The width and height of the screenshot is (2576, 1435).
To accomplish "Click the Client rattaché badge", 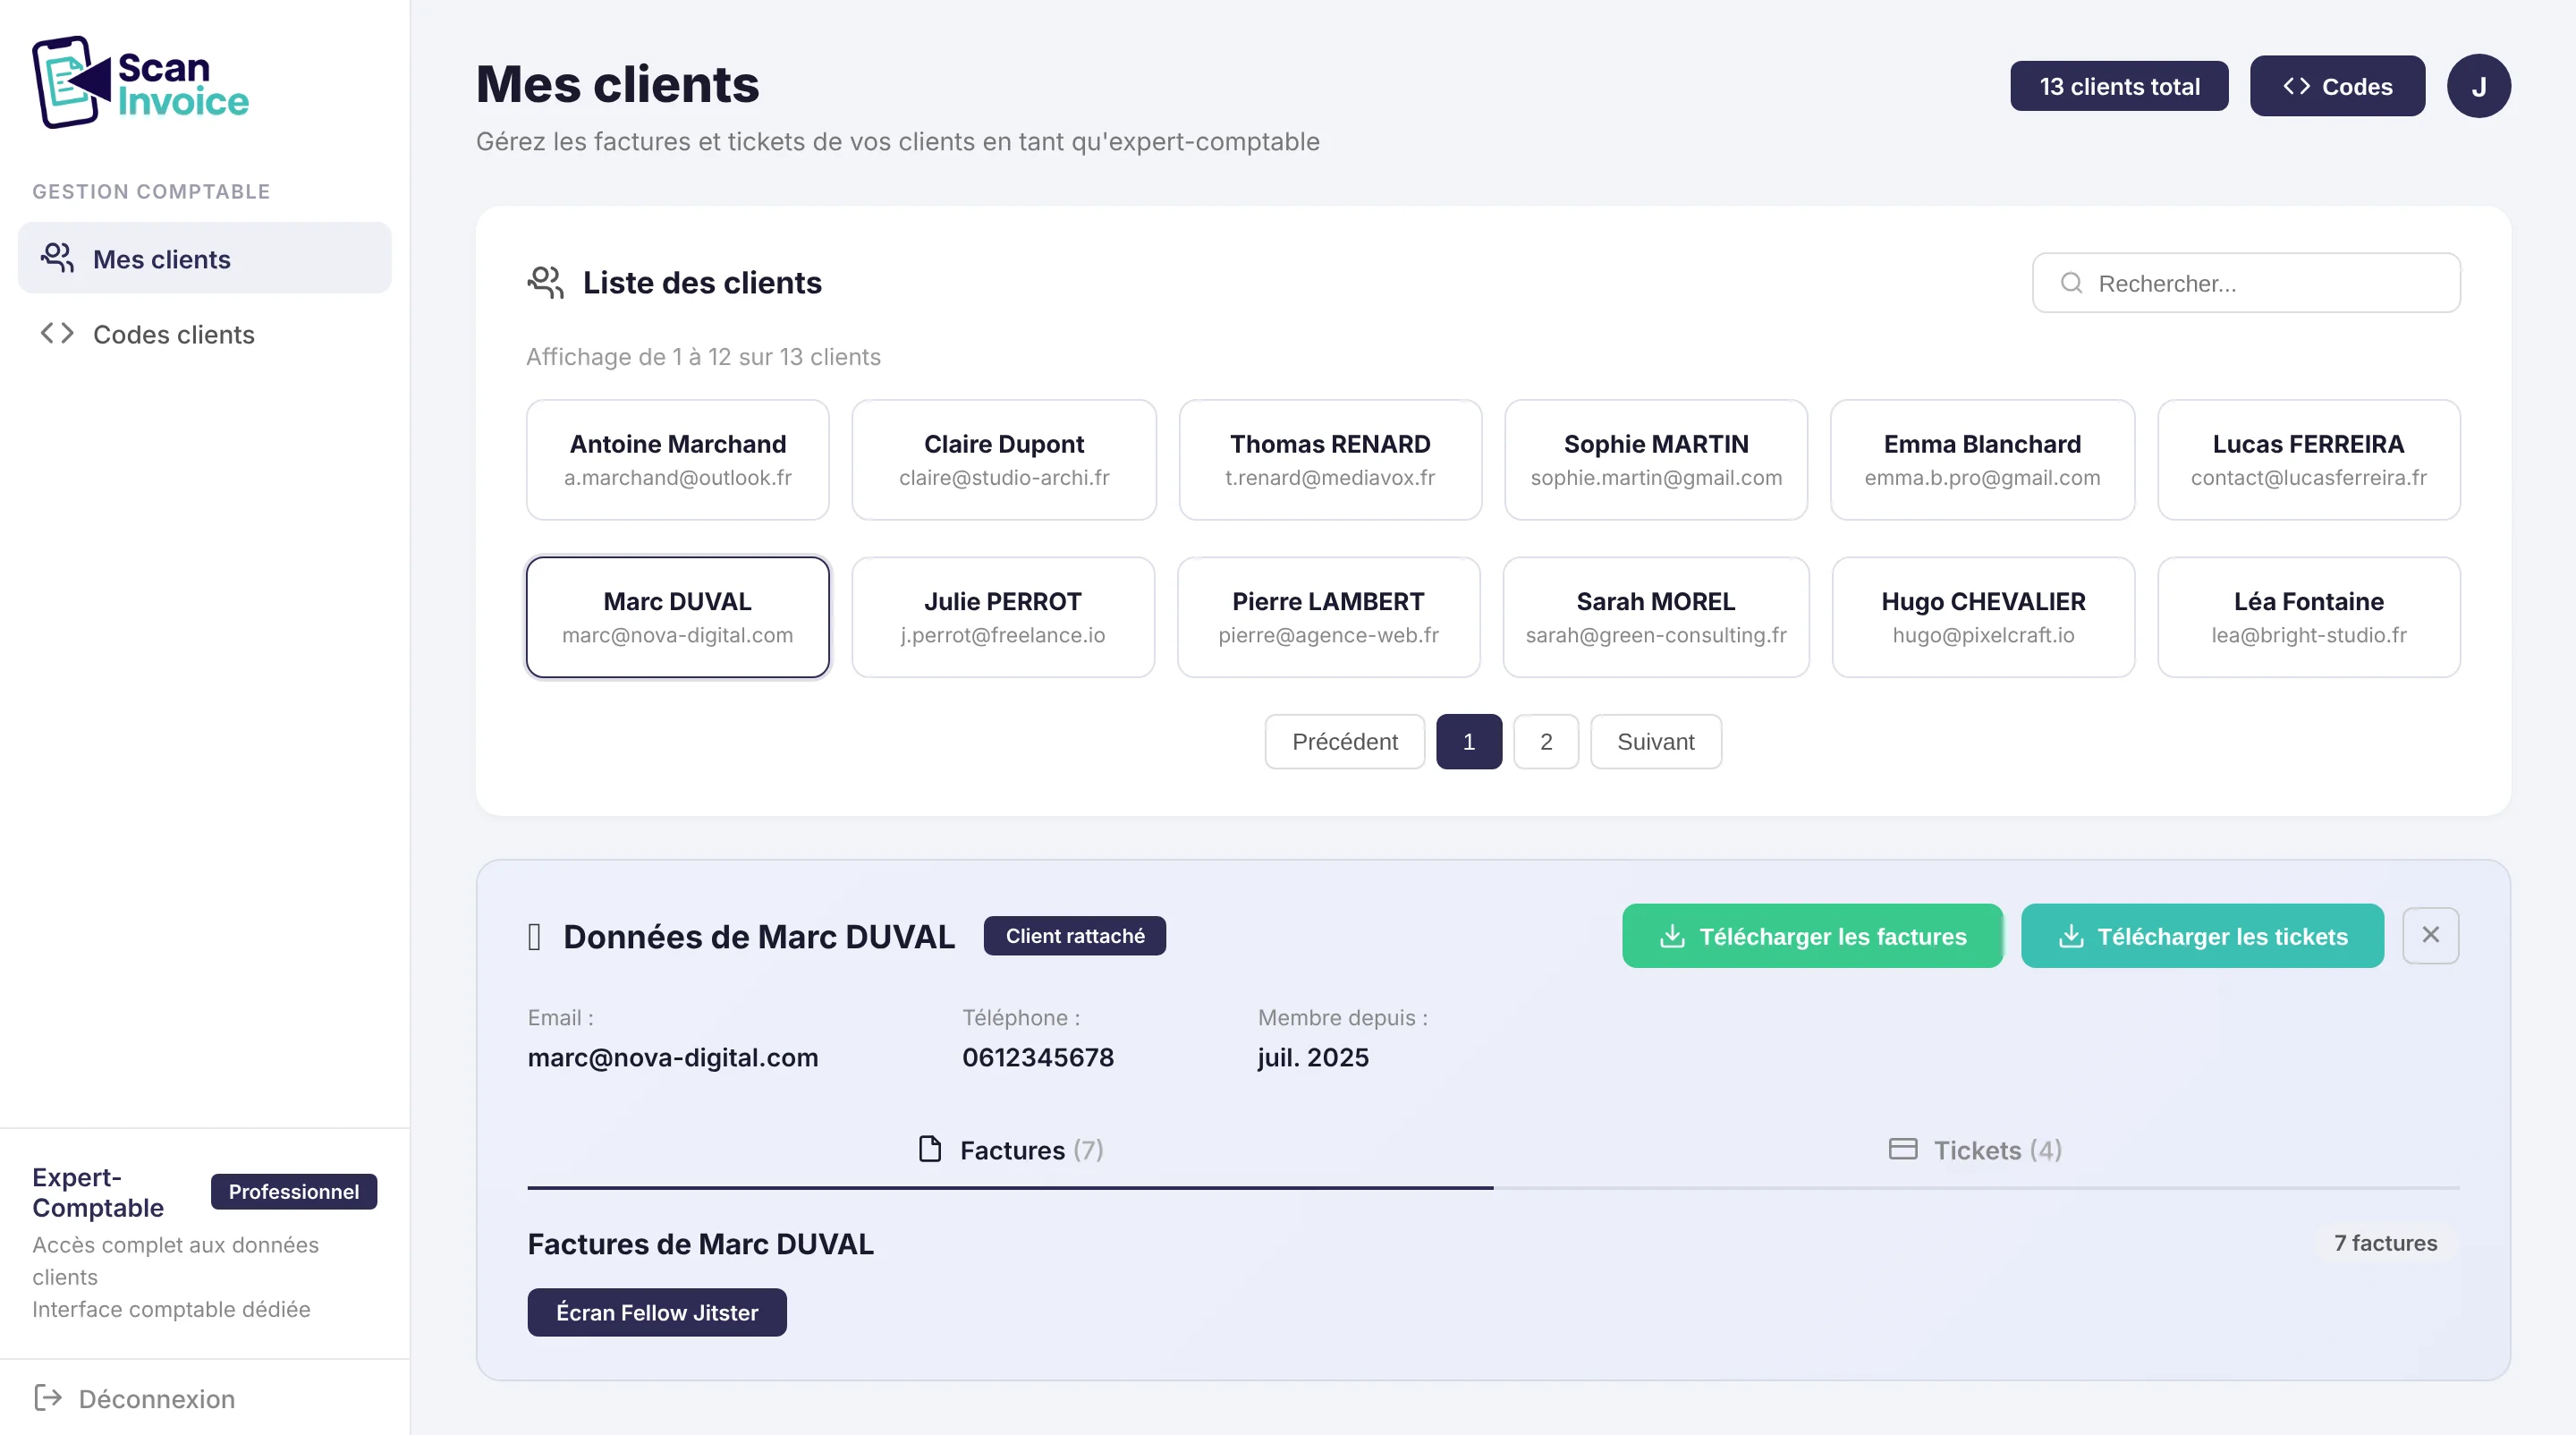I will pos(1074,936).
